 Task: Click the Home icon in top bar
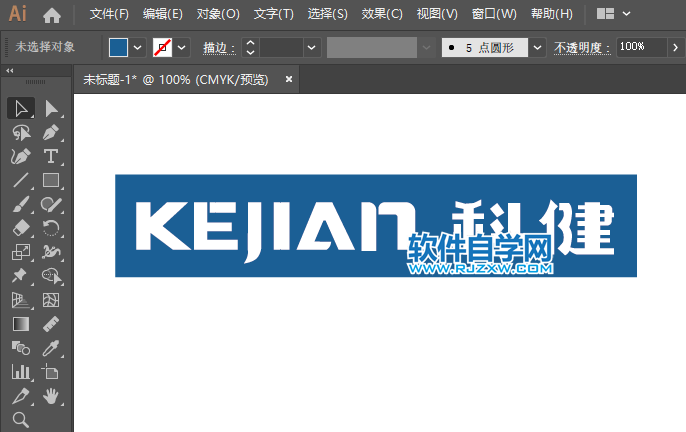pyautogui.click(x=52, y=15)
